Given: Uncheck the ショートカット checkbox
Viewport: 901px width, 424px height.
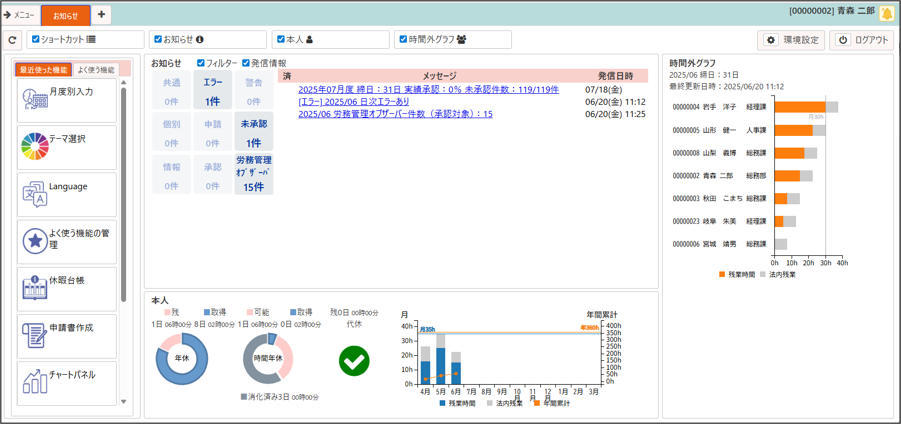Looking at the screenshot, I should coord(36,40).
